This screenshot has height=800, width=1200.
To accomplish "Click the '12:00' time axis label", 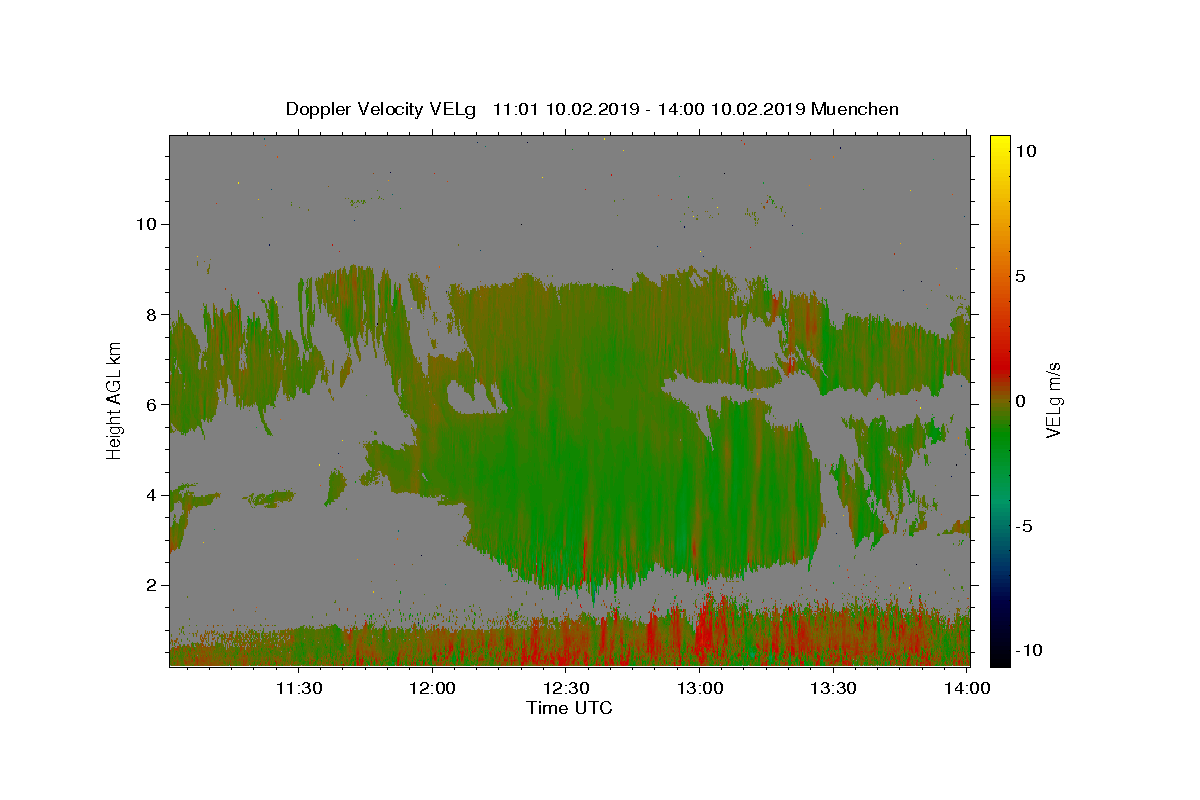I will (x=432, y=688).
